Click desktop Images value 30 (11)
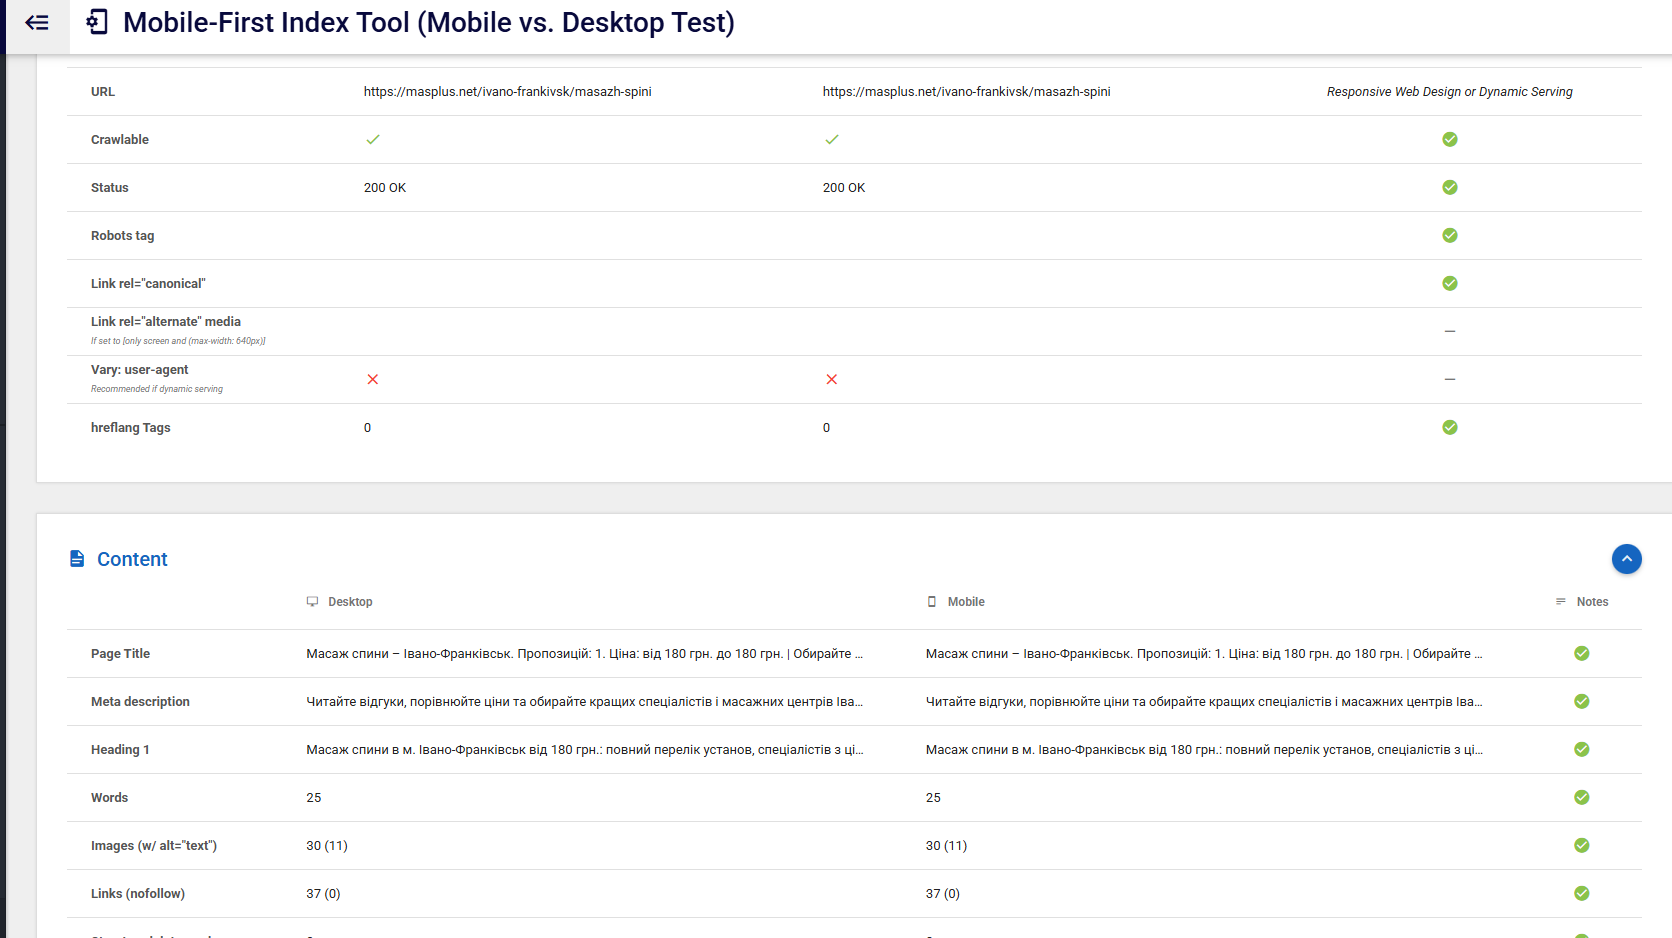Screen dimensions: 1672x938 click(x=327, y=846)
